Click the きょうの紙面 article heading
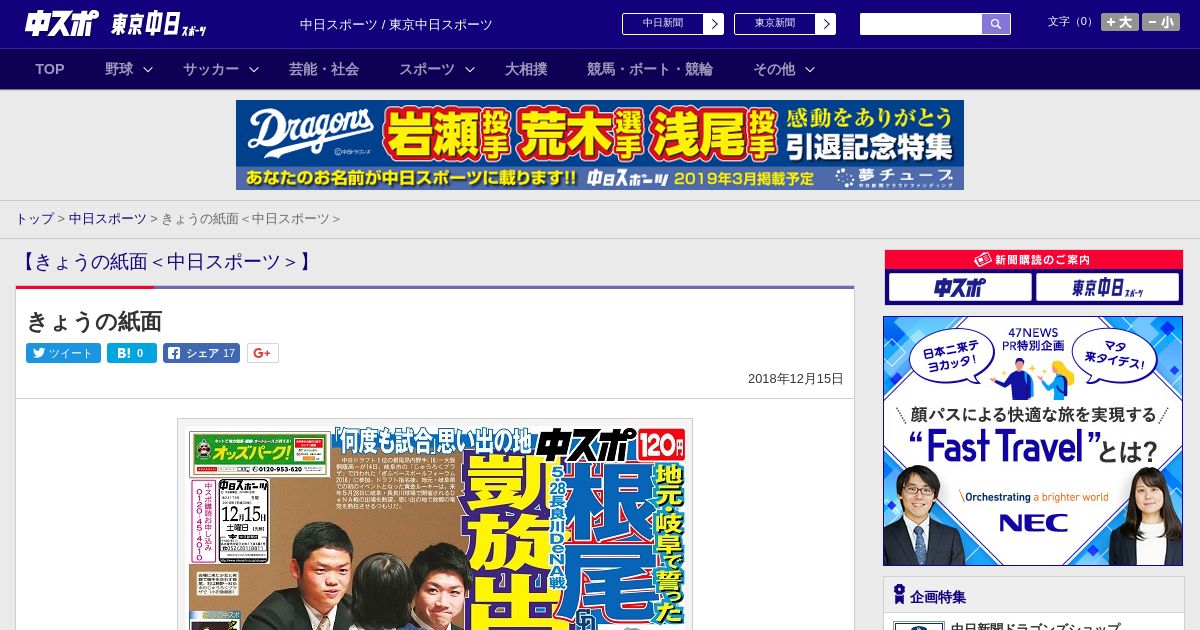The width and height of the screenshot is (1200, 630). coord(94,321)
